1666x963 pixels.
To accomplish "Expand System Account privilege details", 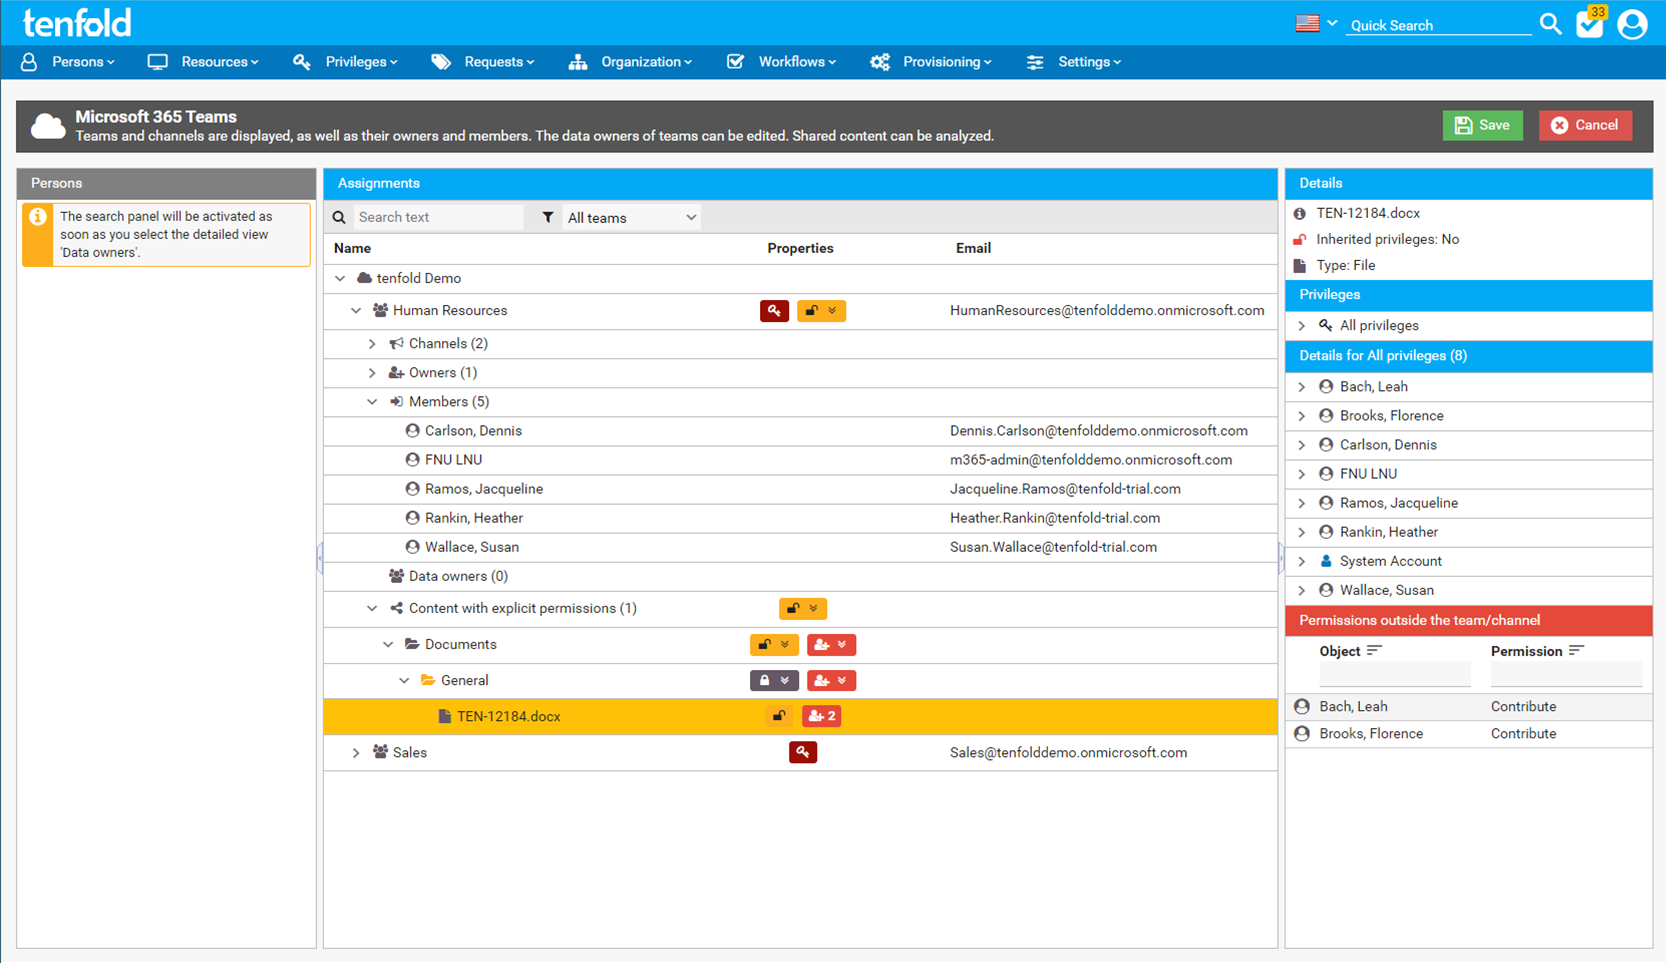I will (x=1302, y=562).
